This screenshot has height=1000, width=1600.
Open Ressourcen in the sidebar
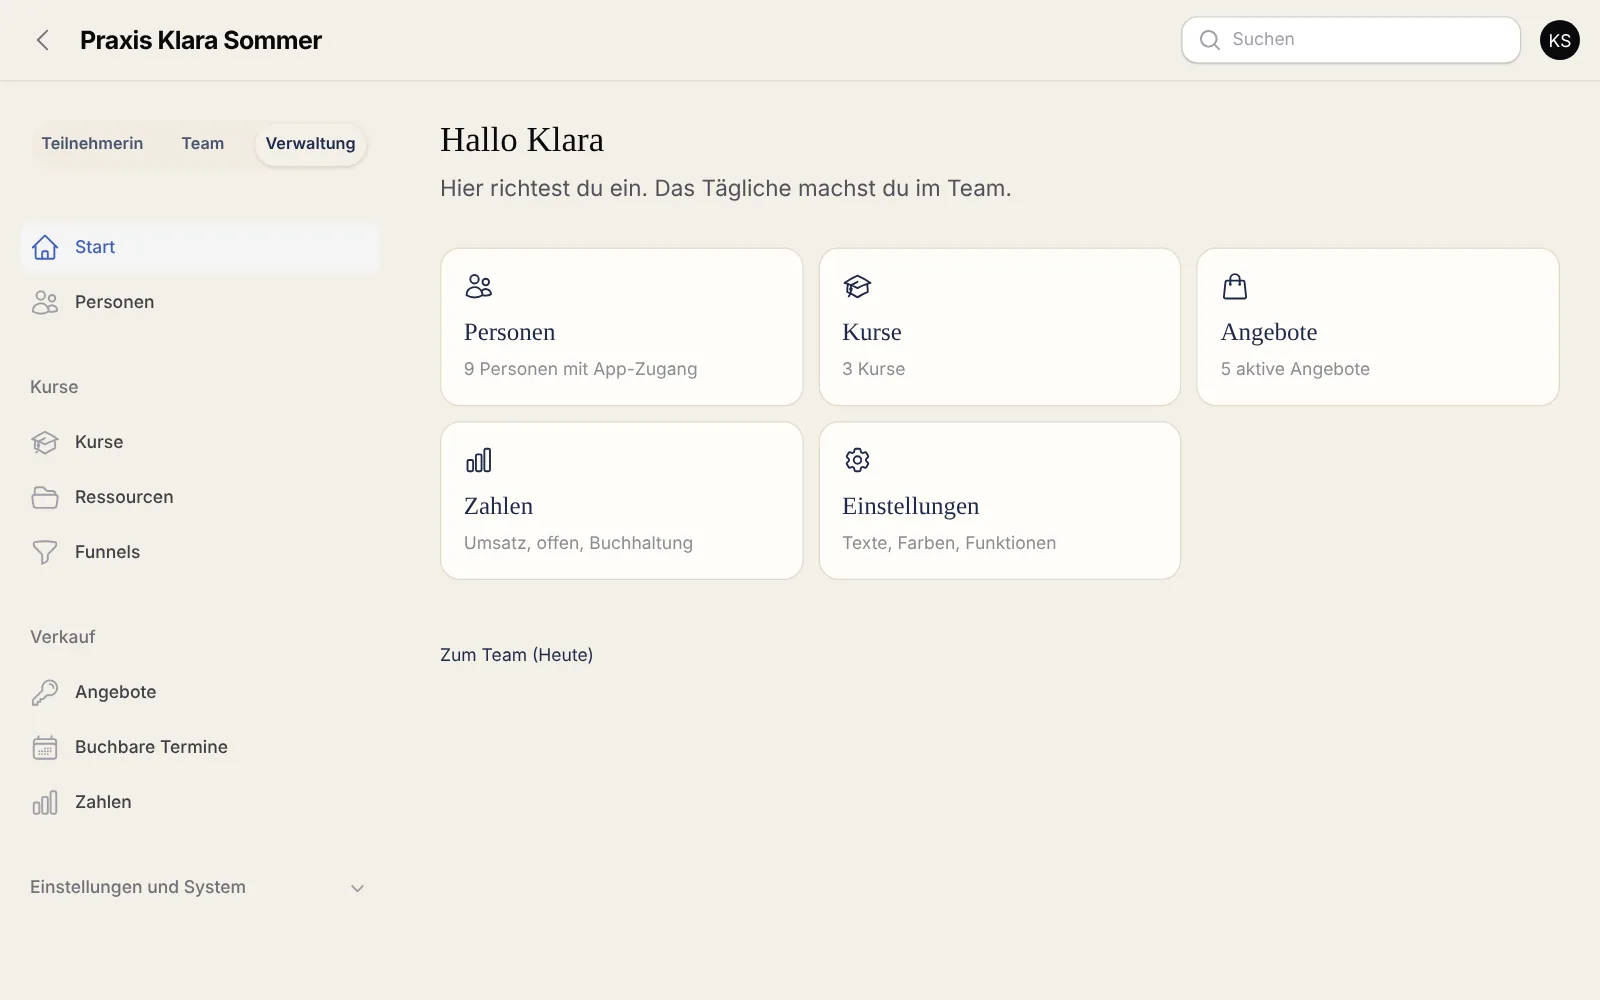(200, 497)
